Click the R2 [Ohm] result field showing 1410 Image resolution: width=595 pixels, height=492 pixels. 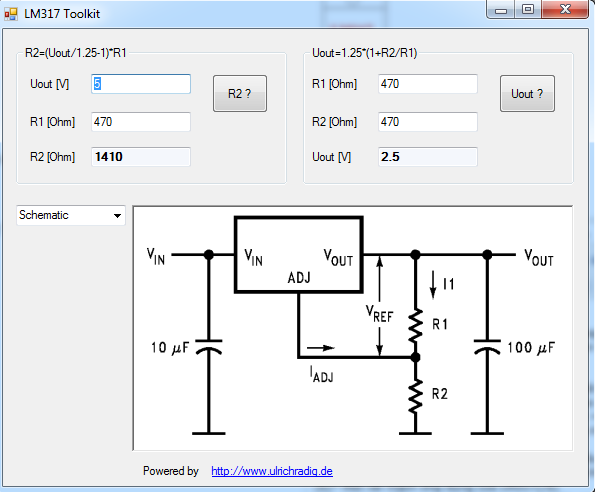[x=141, y=157]
